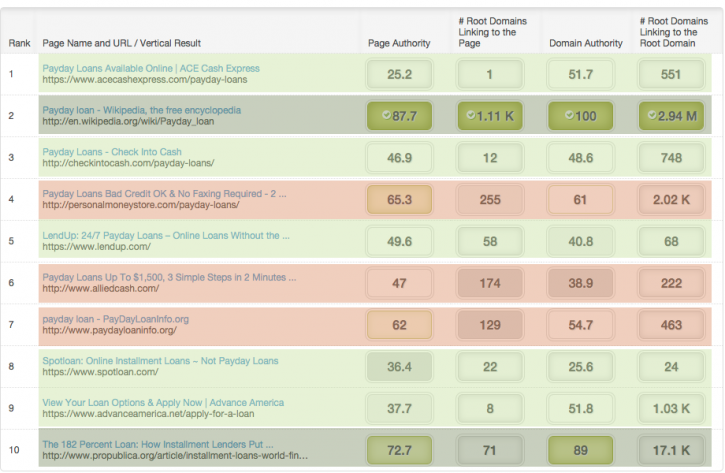The height and width of the screenshot is (473, 725).
Task: Click the rank 10 number cell
Action: pos(14,450)
